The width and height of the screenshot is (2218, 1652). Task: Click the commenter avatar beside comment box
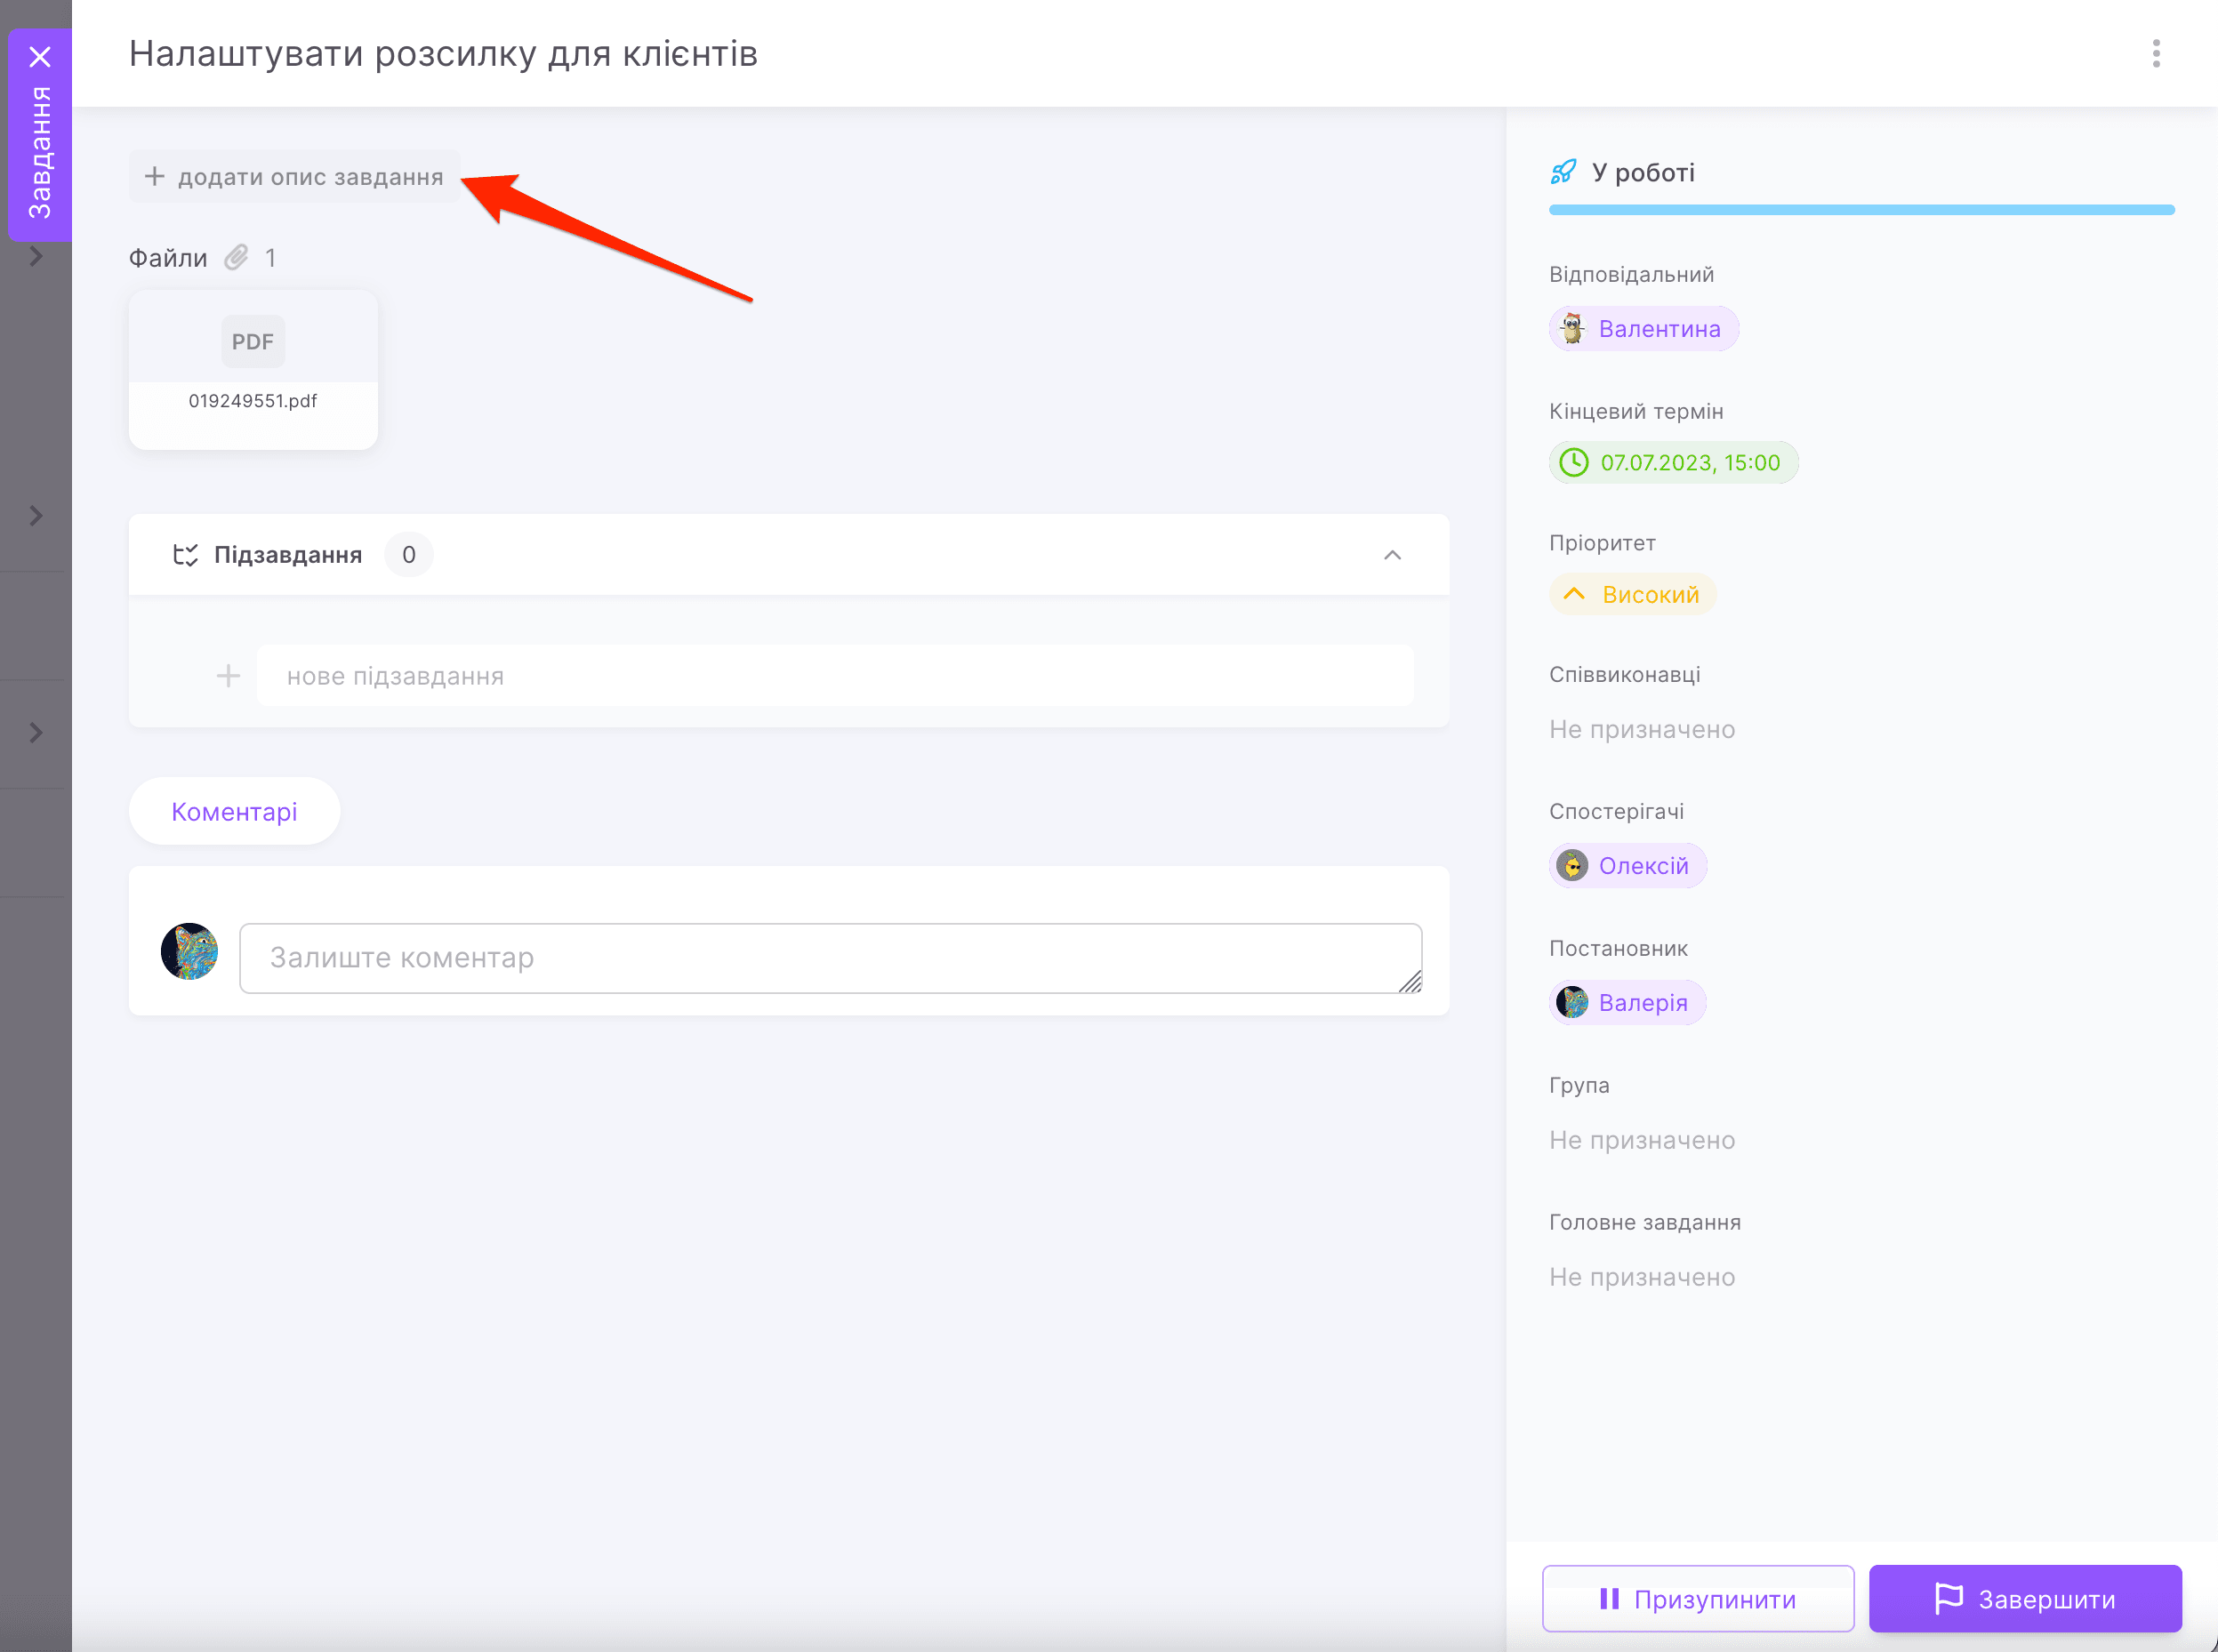[189, 951]
